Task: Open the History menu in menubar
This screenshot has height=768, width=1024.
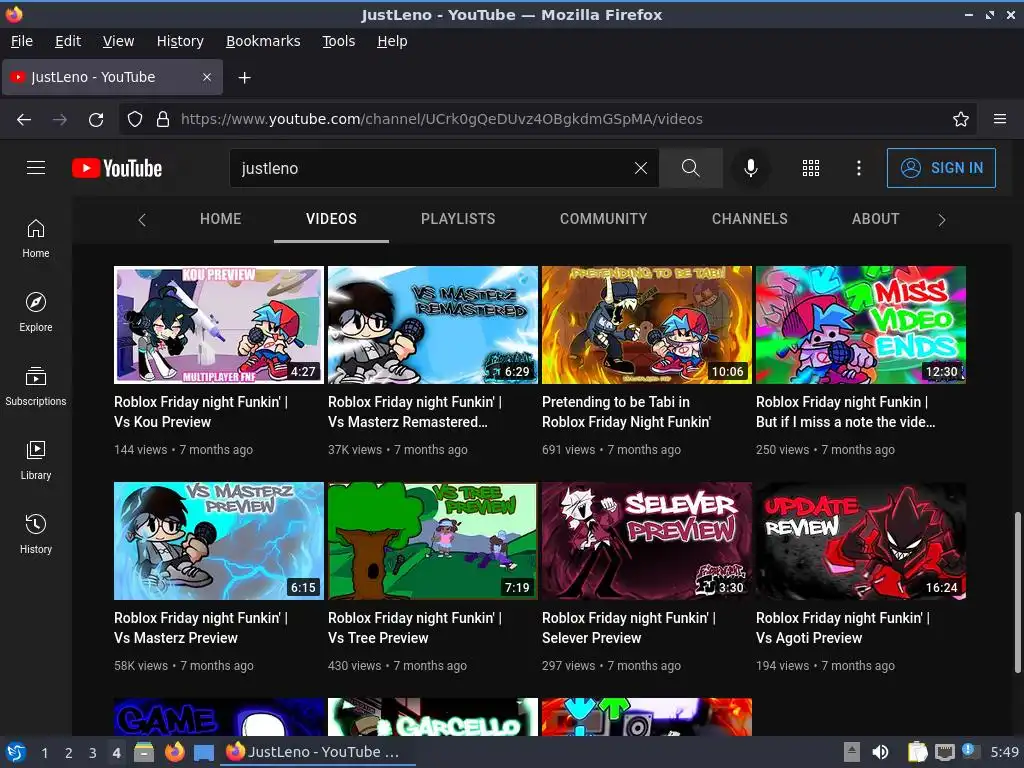Action: pos(180,41)
